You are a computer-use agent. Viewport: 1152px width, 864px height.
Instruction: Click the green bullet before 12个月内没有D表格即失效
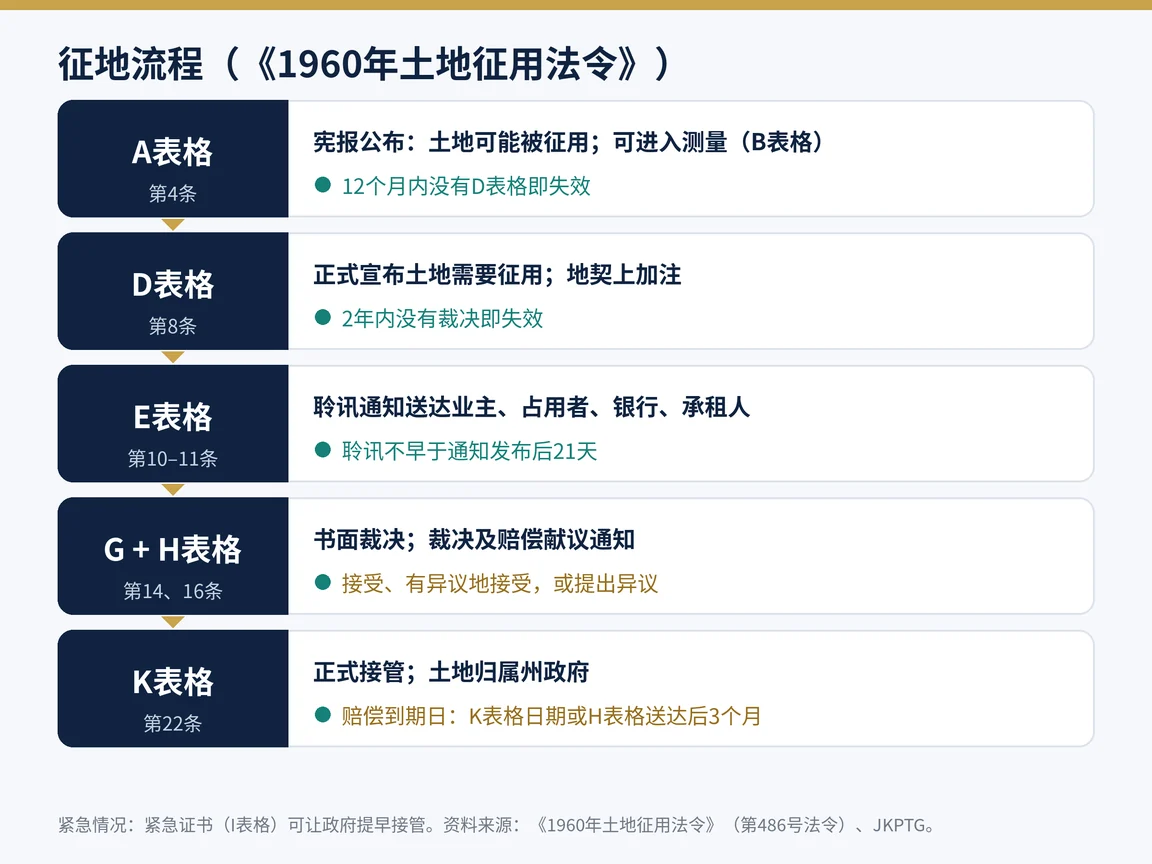(x=323, y=185)
